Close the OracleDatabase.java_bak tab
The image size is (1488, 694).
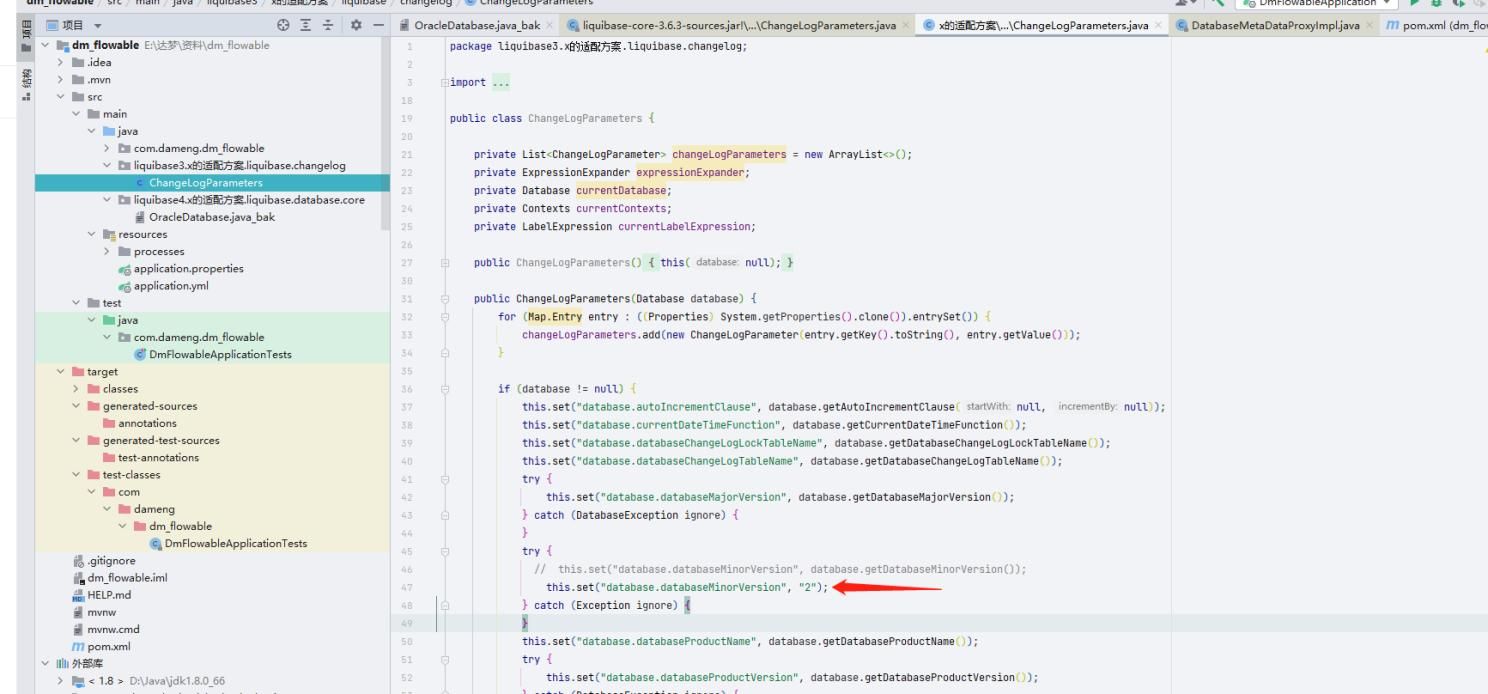click(x=547, y=24)
